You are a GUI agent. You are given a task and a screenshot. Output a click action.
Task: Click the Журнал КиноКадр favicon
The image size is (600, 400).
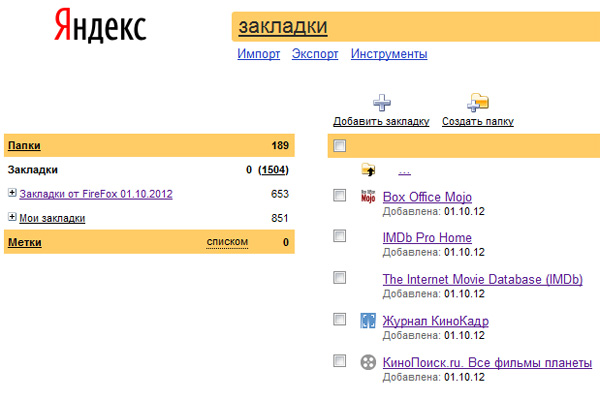pos(367,320)
